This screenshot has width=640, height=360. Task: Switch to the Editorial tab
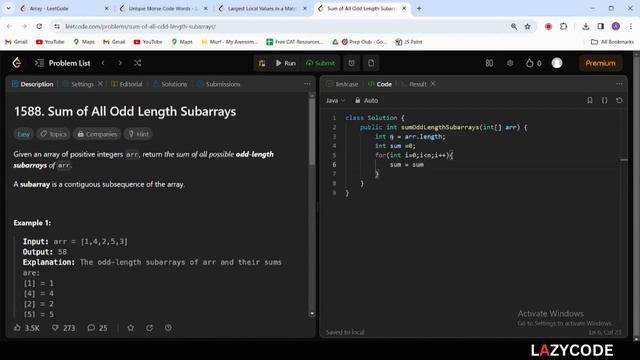tap(127, 84)
